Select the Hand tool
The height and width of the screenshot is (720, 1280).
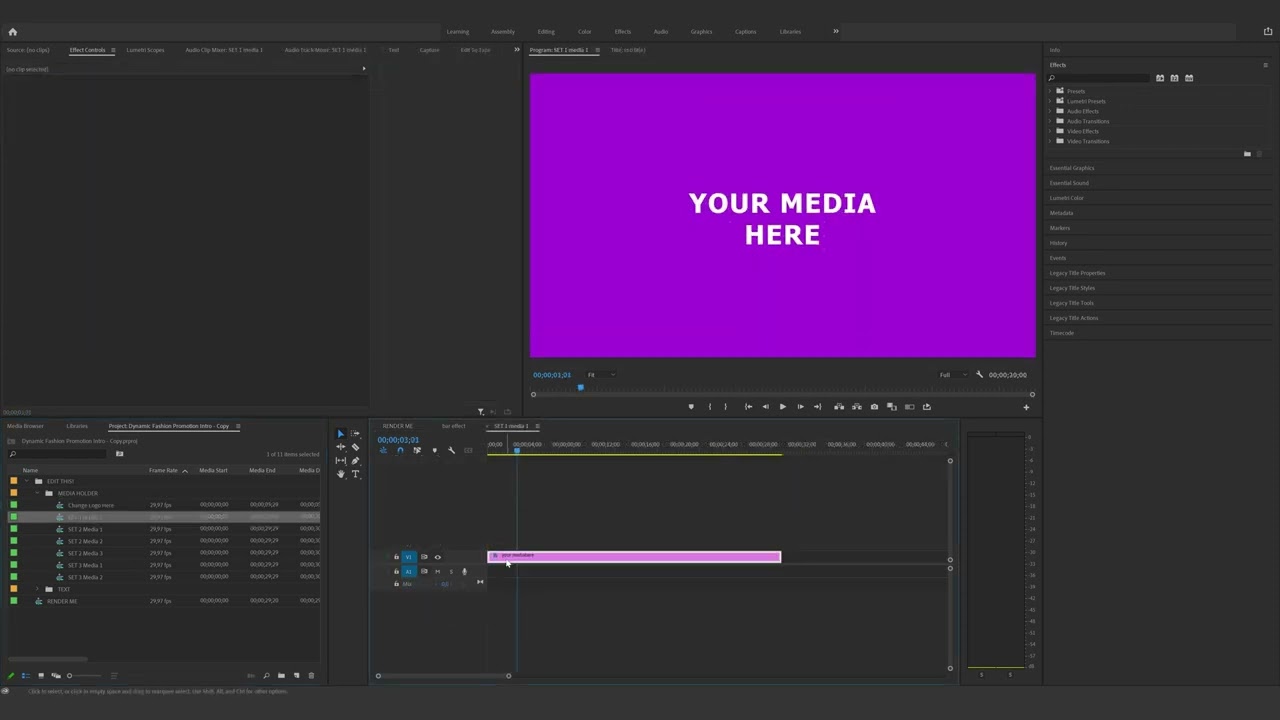click(340, 474)
